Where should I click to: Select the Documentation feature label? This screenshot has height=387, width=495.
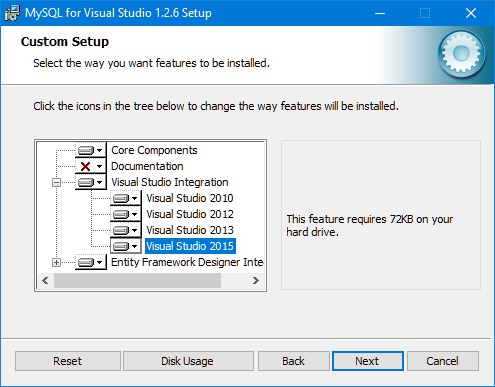(x=147, y=166)
